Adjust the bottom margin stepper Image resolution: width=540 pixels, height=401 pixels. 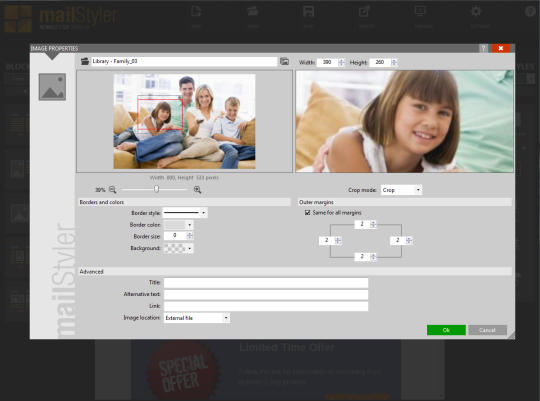pos(373,257)
